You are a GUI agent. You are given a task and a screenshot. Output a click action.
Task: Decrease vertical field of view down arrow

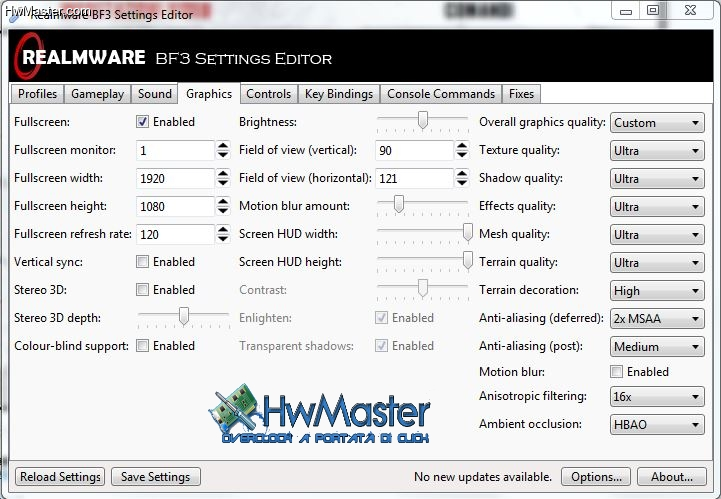[x=462, y=155]
